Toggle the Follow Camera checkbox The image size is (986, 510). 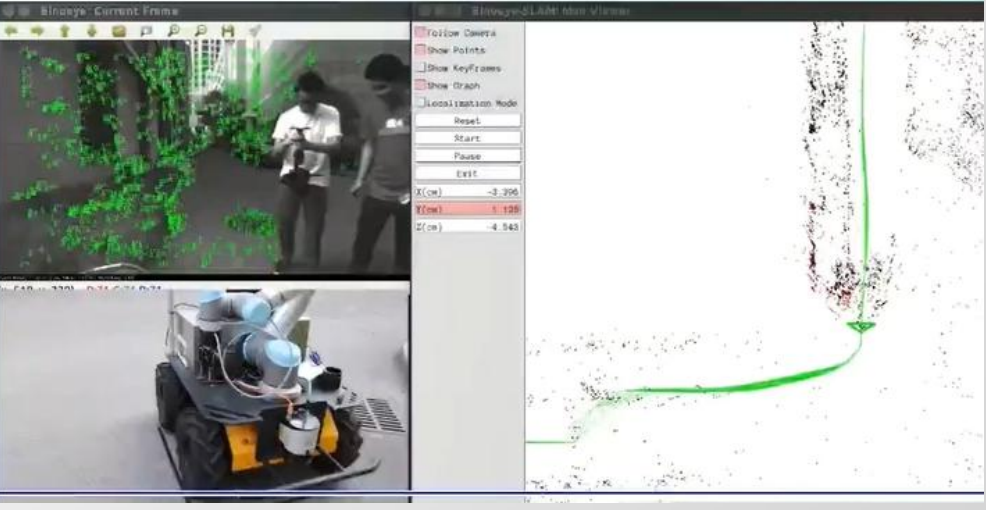click(x=421, y=32)
